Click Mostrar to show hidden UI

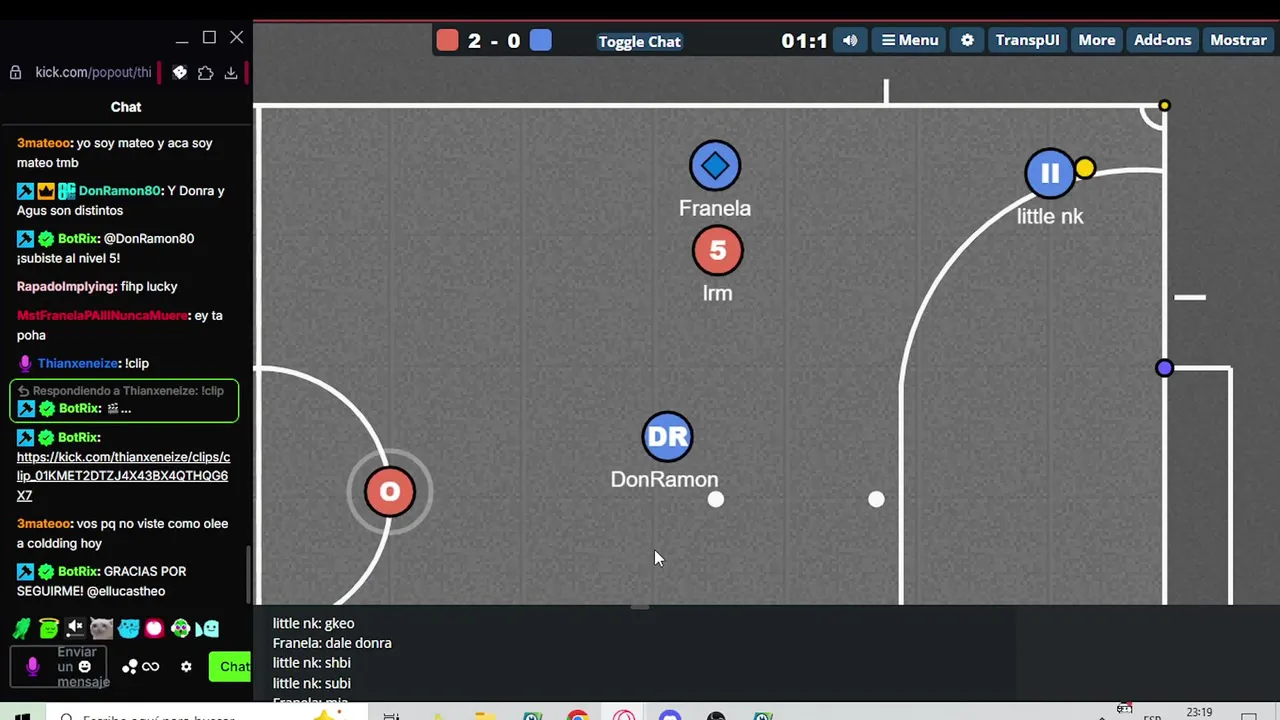pos(1238,40)
